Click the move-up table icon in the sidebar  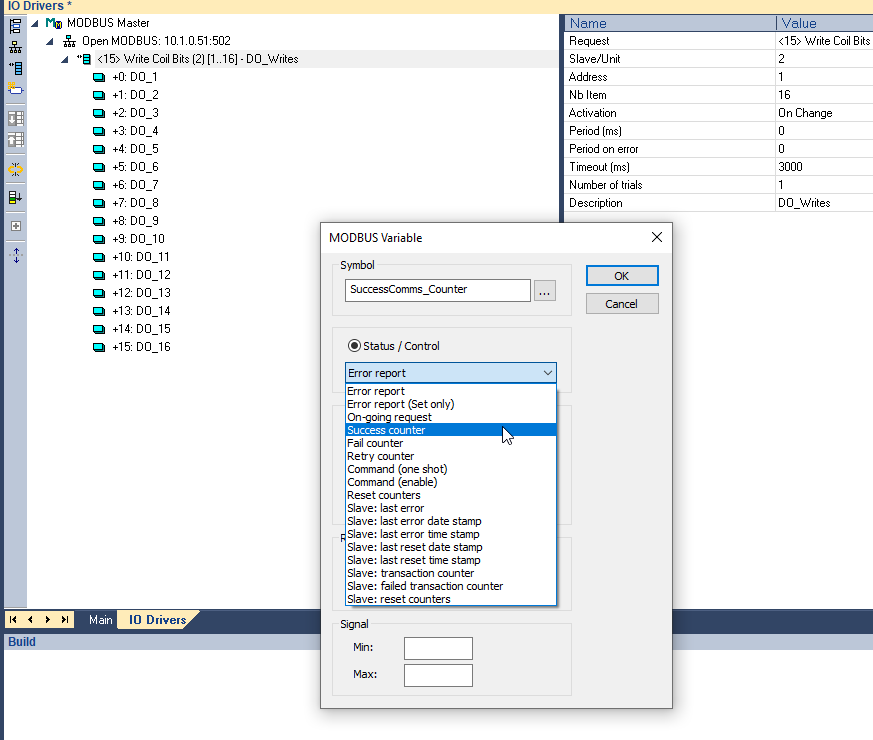pos(16,139)
